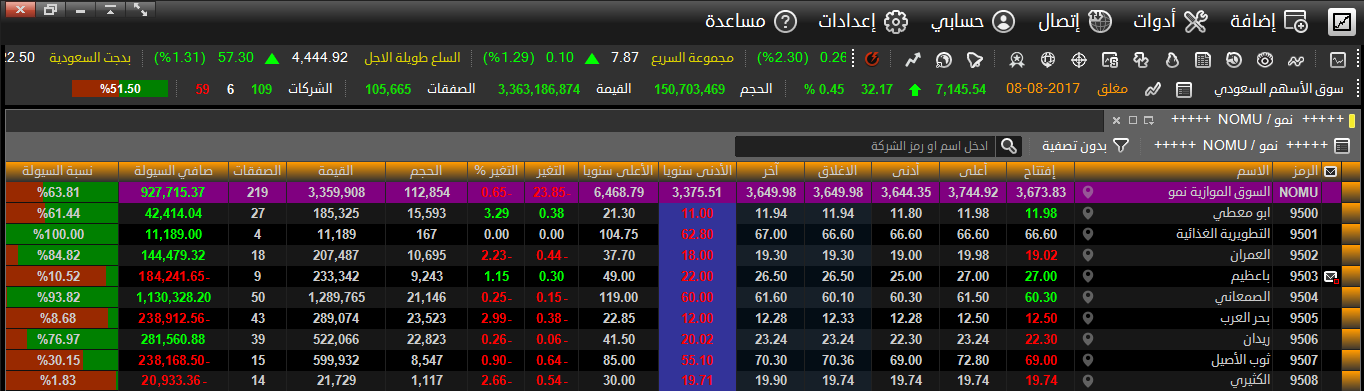Open the report list toolbar icon
This screenshot has height=391, width=1364.
tap(1203, 59)
